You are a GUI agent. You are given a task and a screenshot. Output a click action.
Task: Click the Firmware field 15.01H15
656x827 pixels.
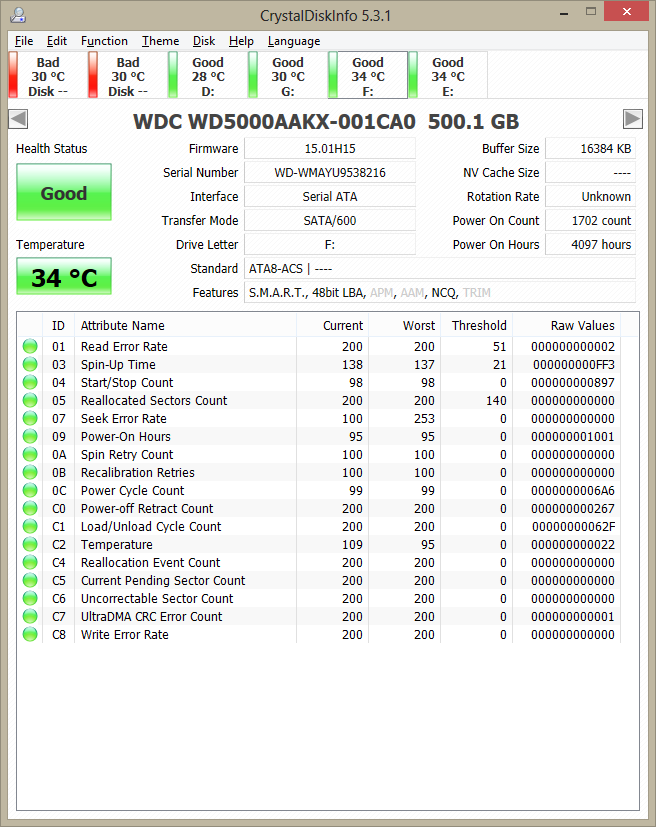coord(330,149)
